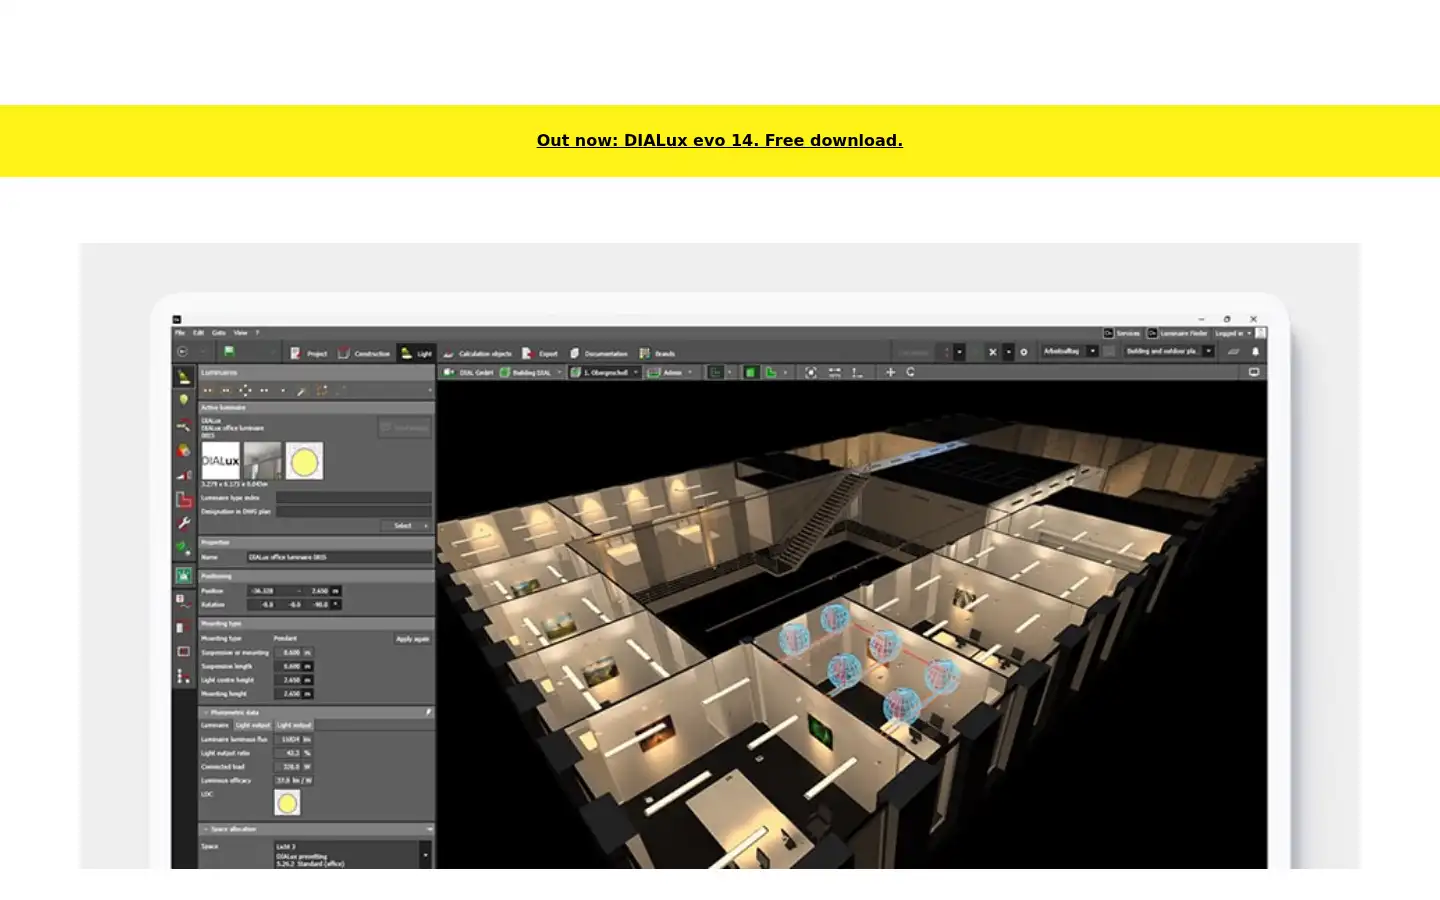Select the Luminaire tab in Photometric data
The image size is (1440, 900).
(x=215, y=725)
